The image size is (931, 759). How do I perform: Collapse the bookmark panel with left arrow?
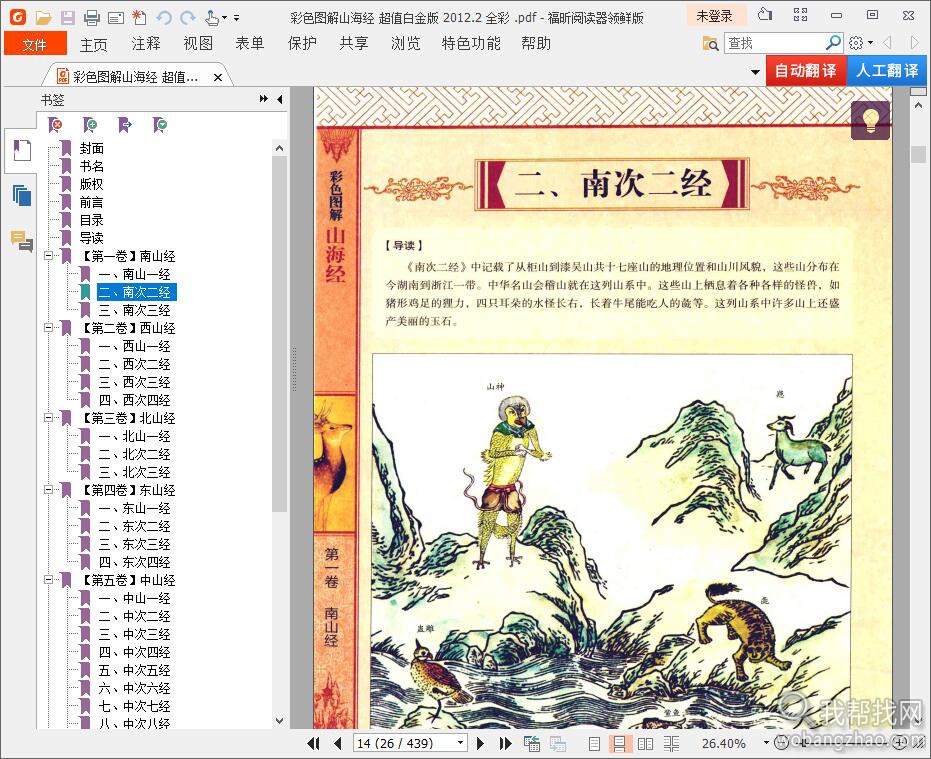coord(280,99)
